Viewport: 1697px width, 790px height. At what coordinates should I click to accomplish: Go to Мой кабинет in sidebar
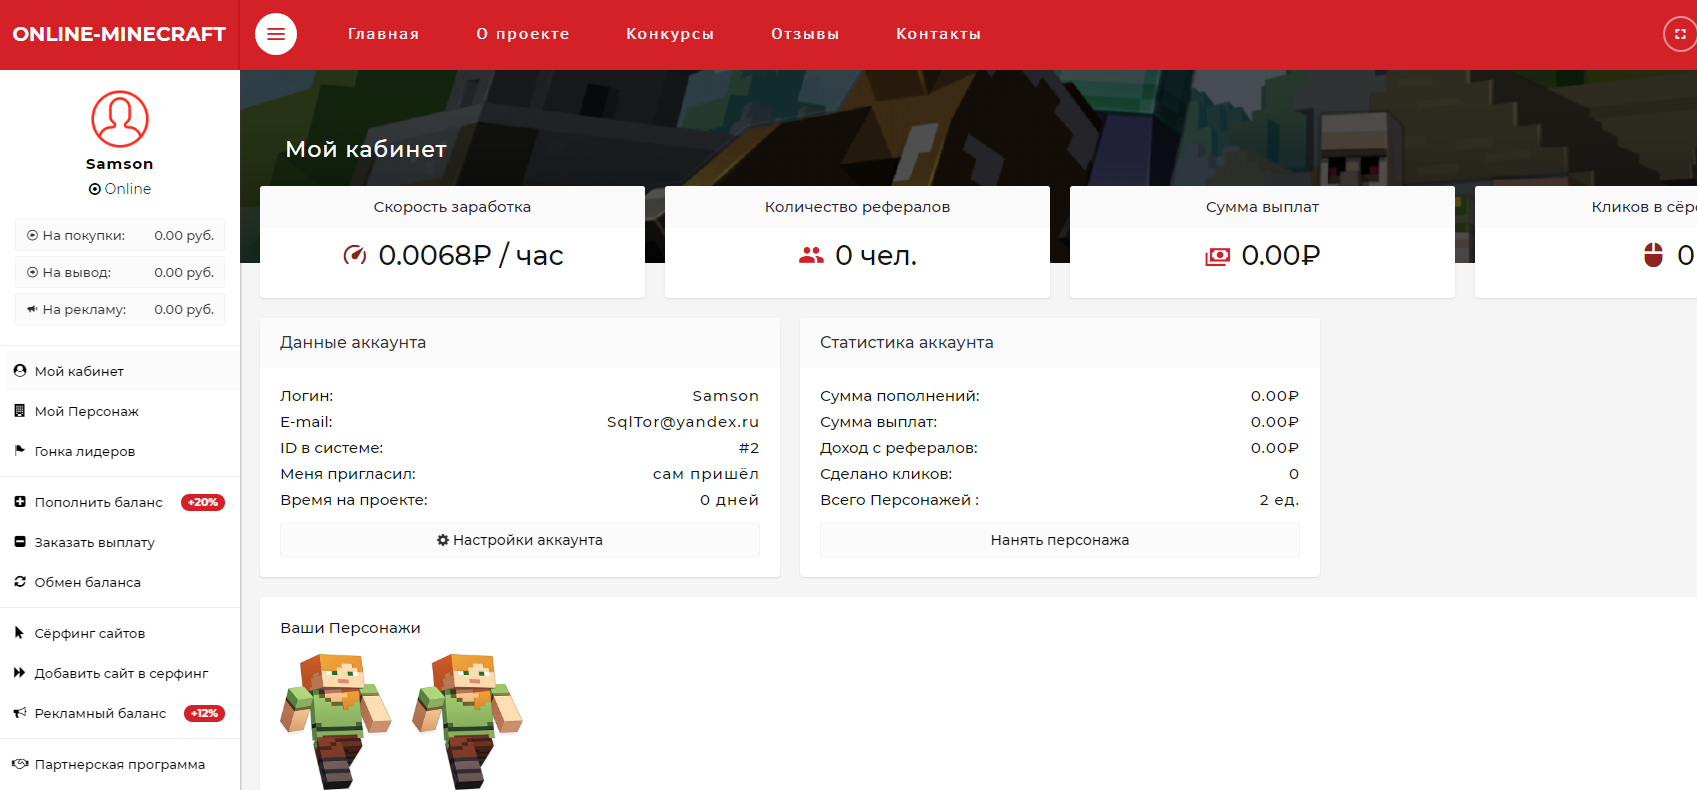pos(120,371)
